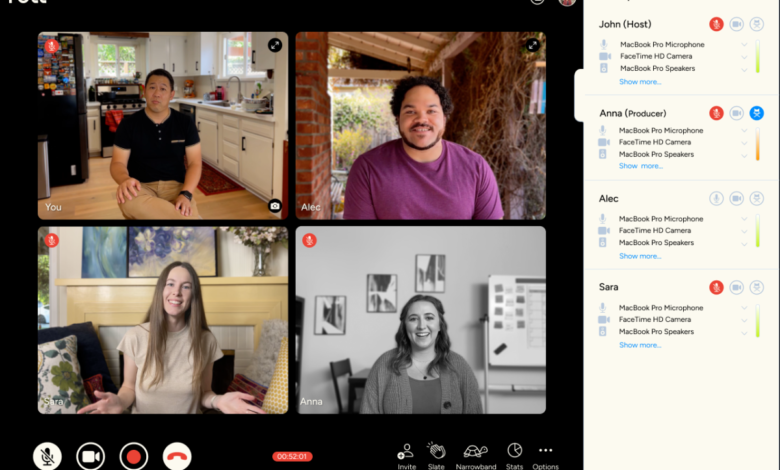Viewport: 780px width, 470px height.
Task: Open Anna's FaceTime HD Camera dropdown
Action: [744, 142]
